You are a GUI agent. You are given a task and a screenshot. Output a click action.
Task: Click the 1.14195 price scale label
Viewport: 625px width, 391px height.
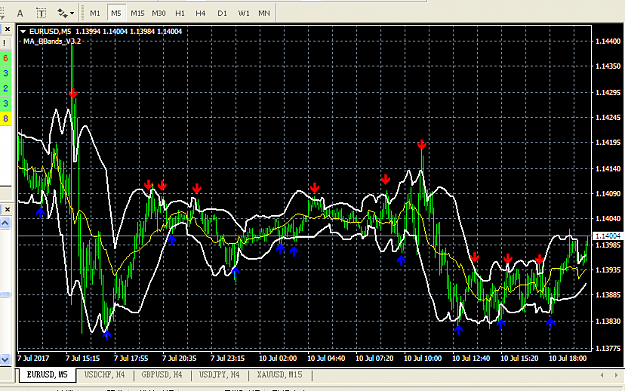(608, 142)
